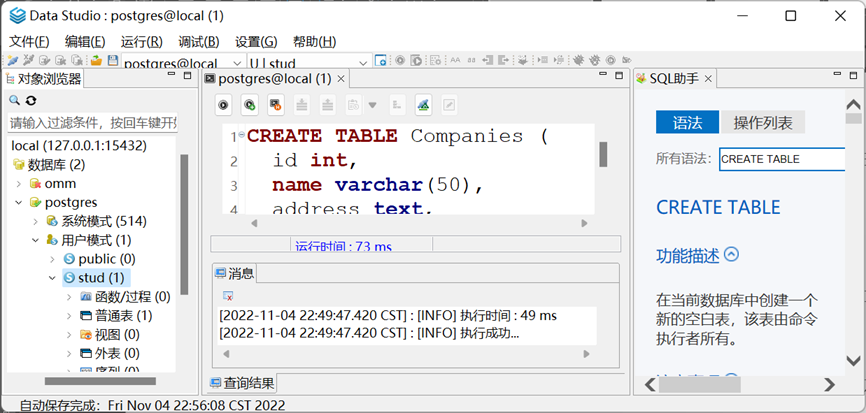
Task: Click the open SQL file folder icon
Action: click(97, 61)
